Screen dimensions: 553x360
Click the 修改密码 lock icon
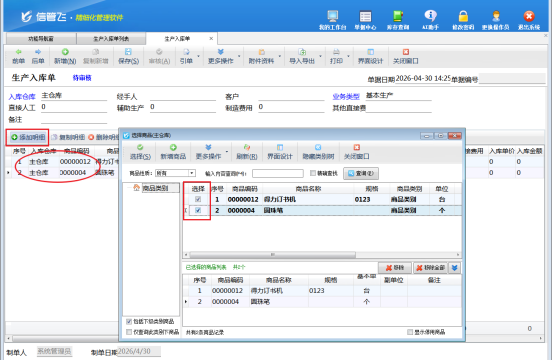tap(463, 20)
